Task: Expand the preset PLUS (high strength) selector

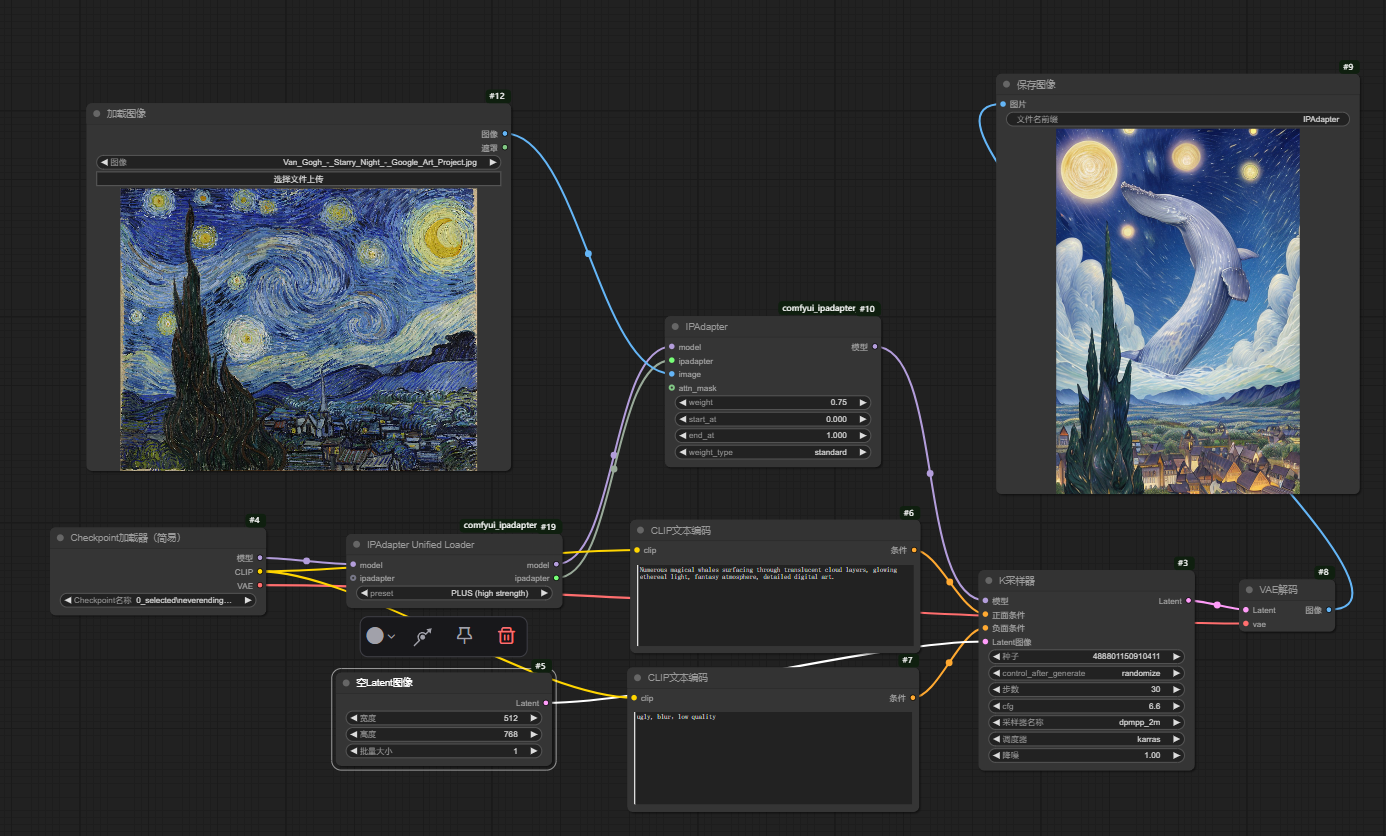Action: (x=454, y=593)
